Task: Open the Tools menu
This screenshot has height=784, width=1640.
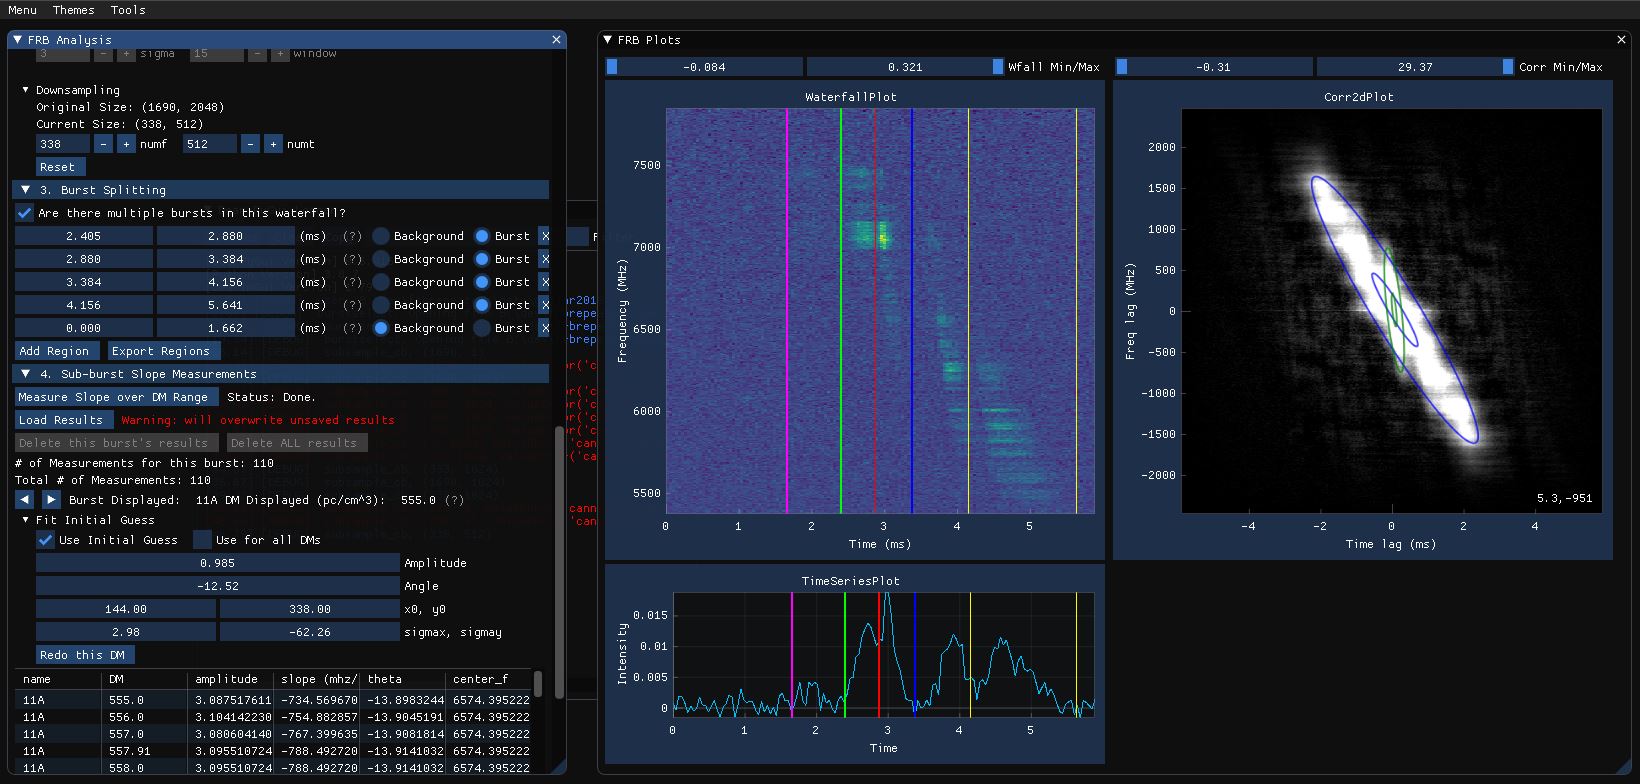Action: (128, 10)
